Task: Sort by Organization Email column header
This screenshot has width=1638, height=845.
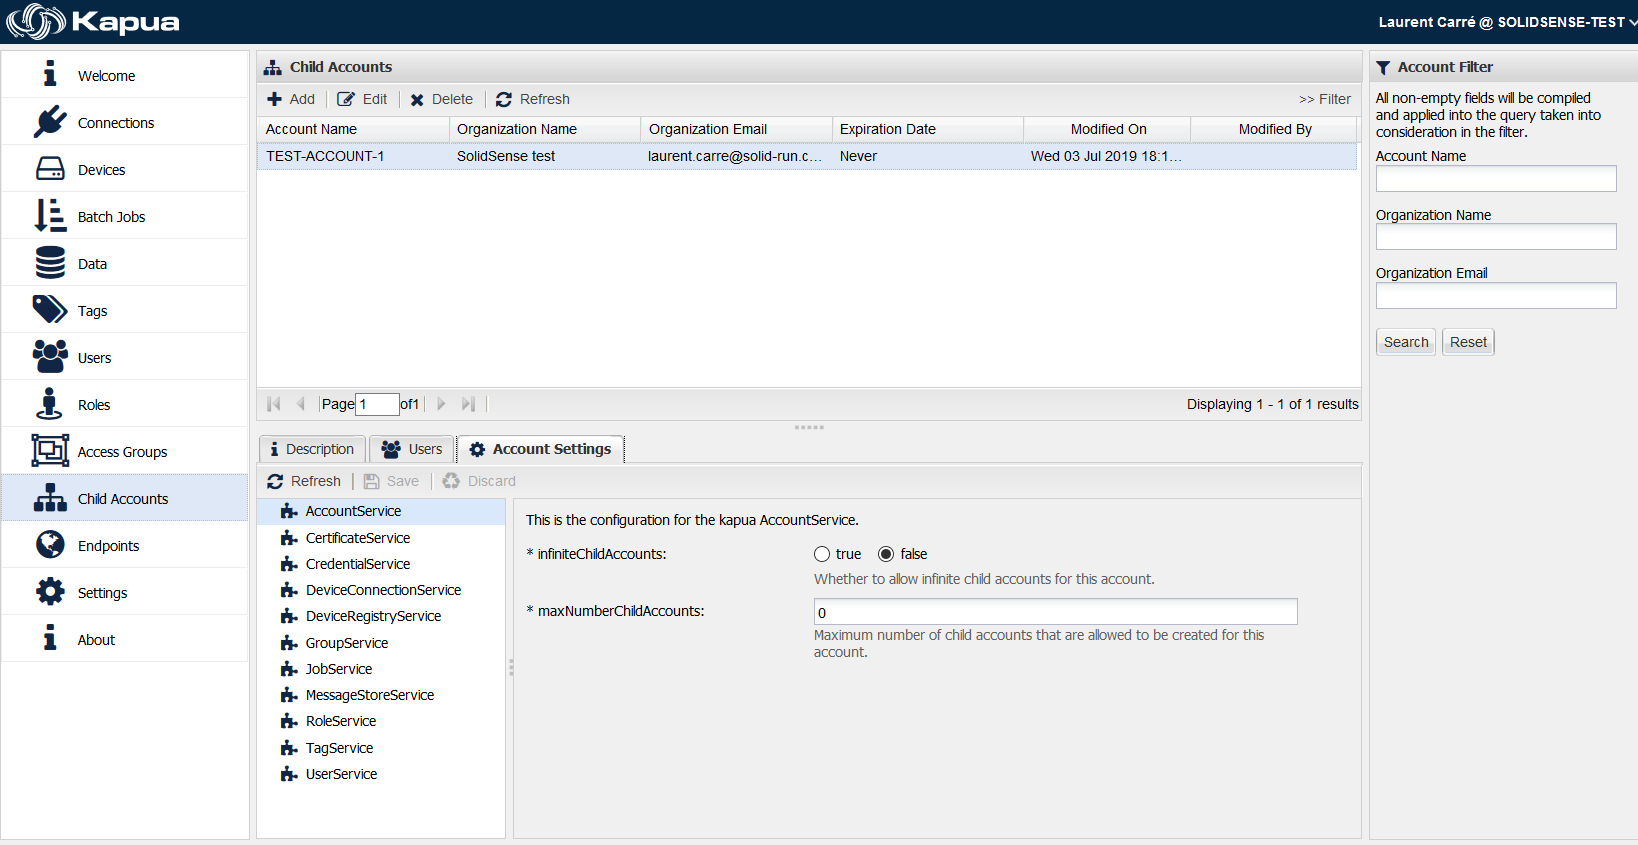Action: [736, 129]
